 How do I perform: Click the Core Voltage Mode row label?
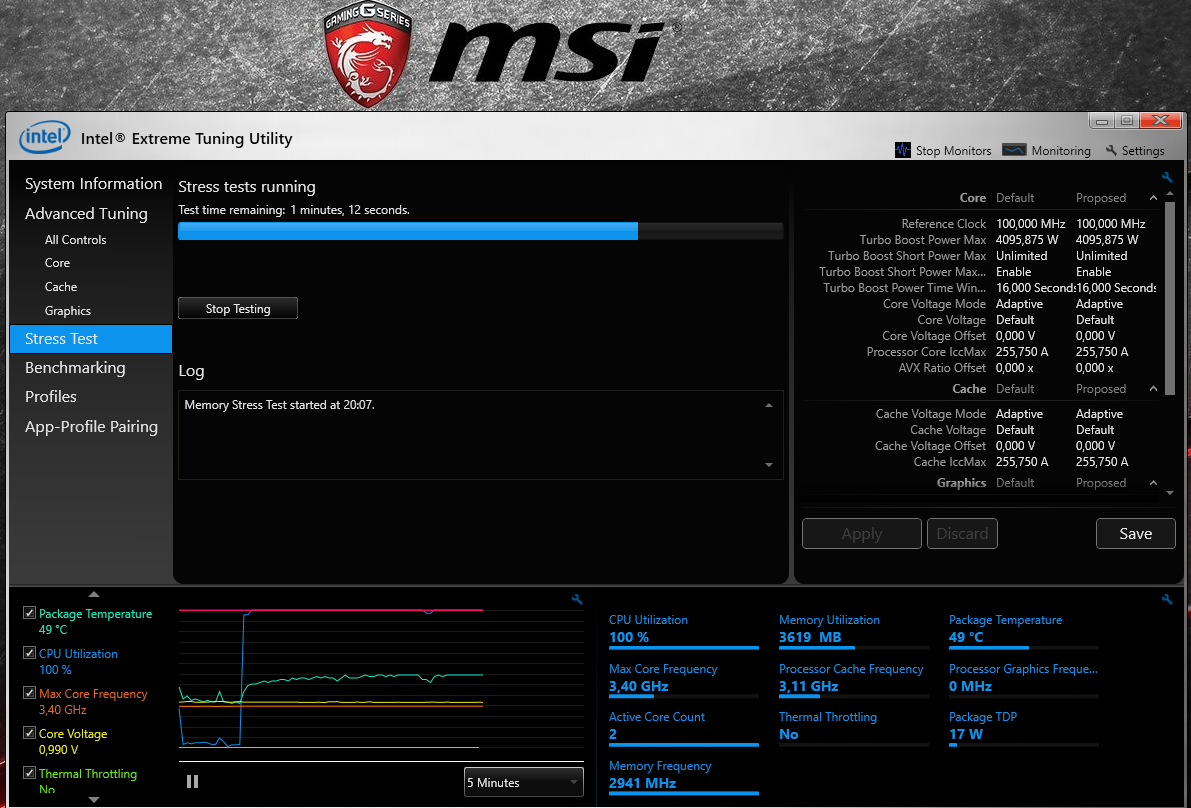(x=934, y=304)
